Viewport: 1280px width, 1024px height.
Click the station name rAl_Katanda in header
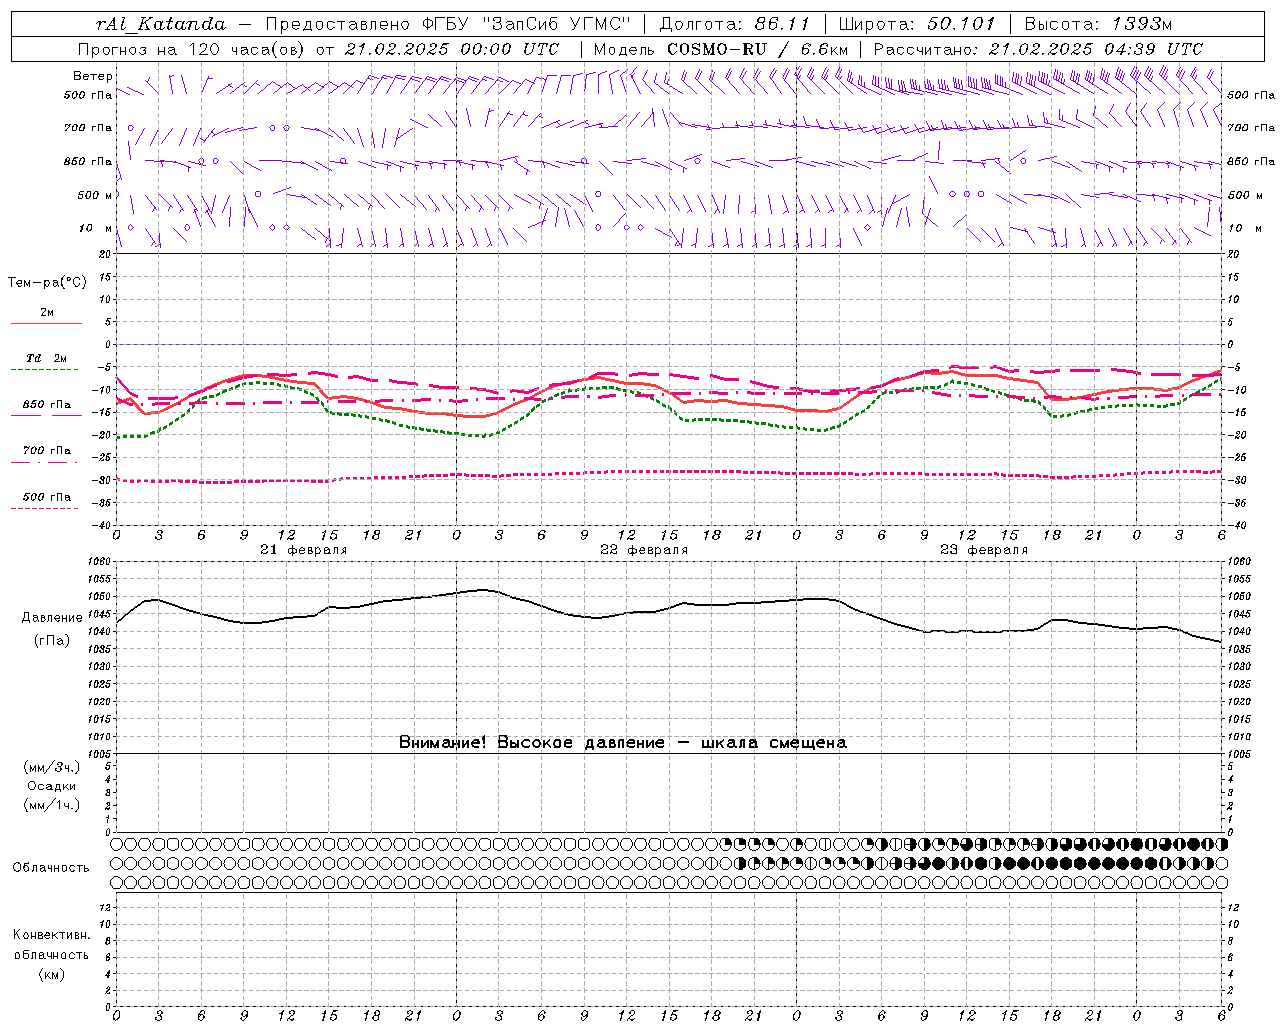(161, 24)
